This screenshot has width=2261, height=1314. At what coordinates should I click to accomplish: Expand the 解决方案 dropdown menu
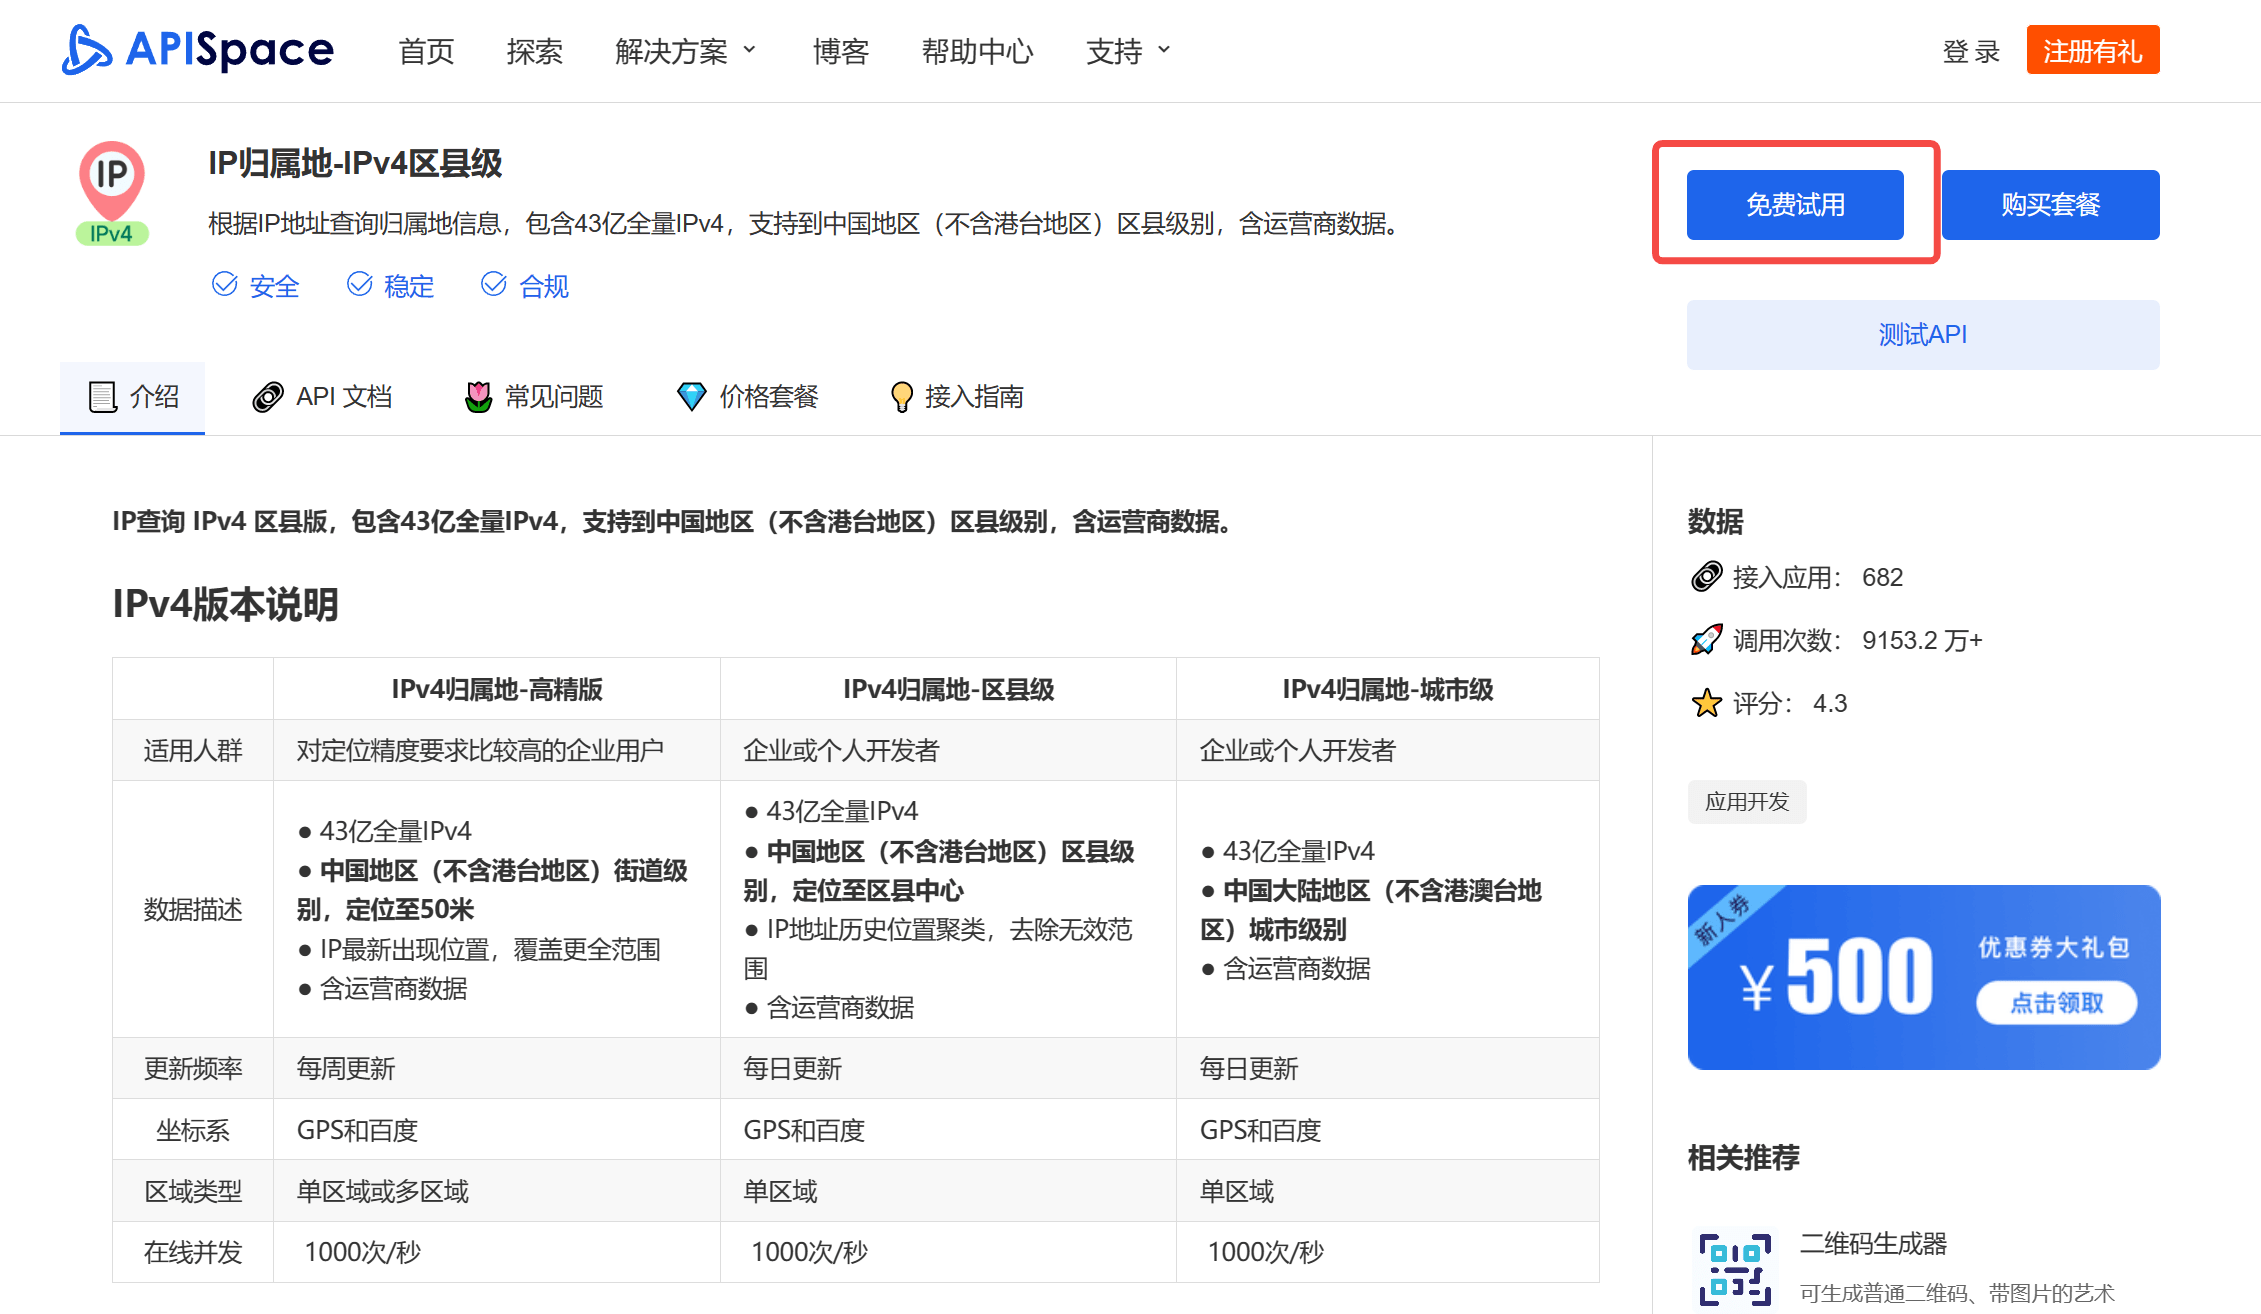pos(686,51)
